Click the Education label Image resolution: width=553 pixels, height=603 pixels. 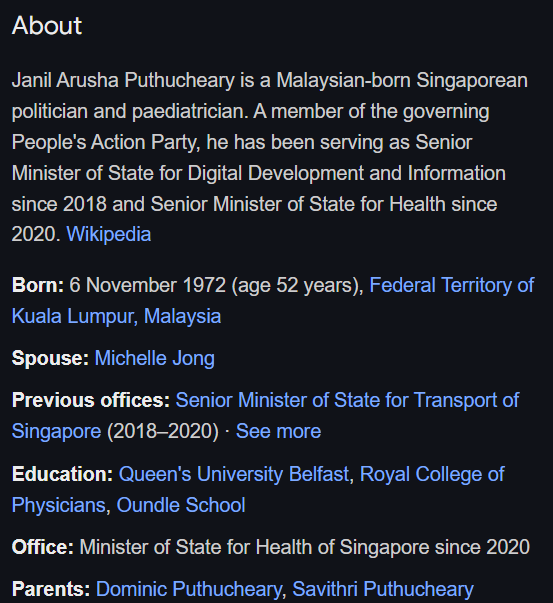[x=62, y=474]
